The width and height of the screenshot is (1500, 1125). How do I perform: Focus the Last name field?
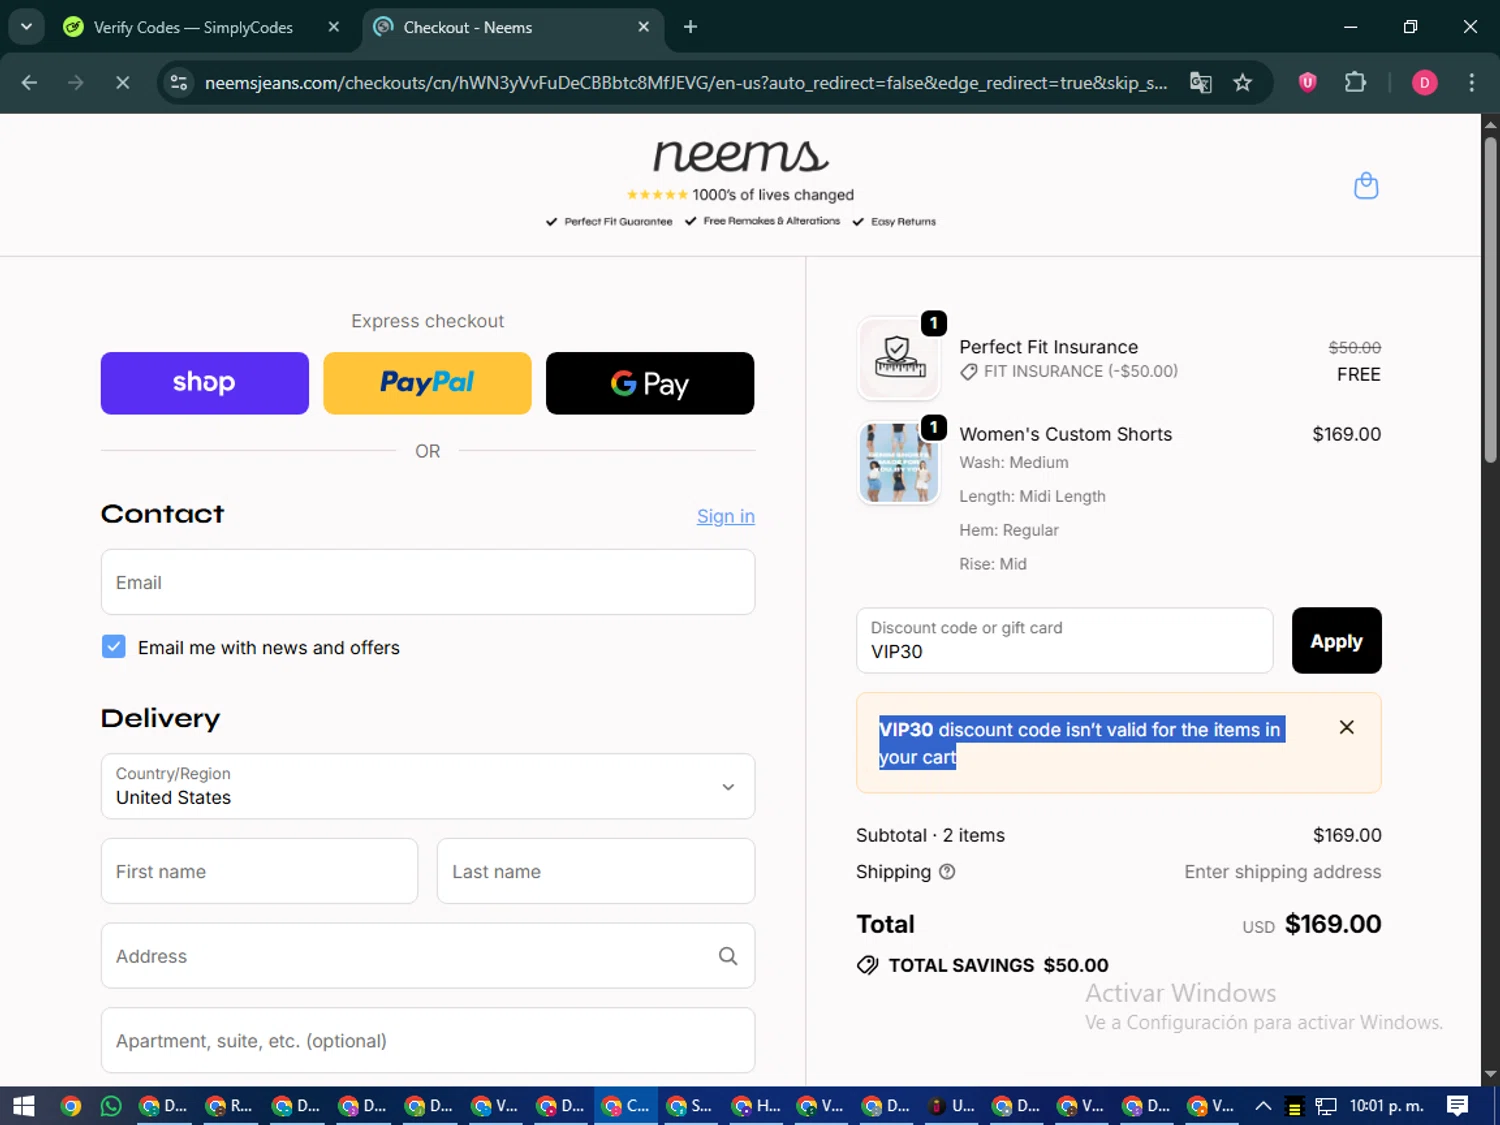click(x=596, y=871)
